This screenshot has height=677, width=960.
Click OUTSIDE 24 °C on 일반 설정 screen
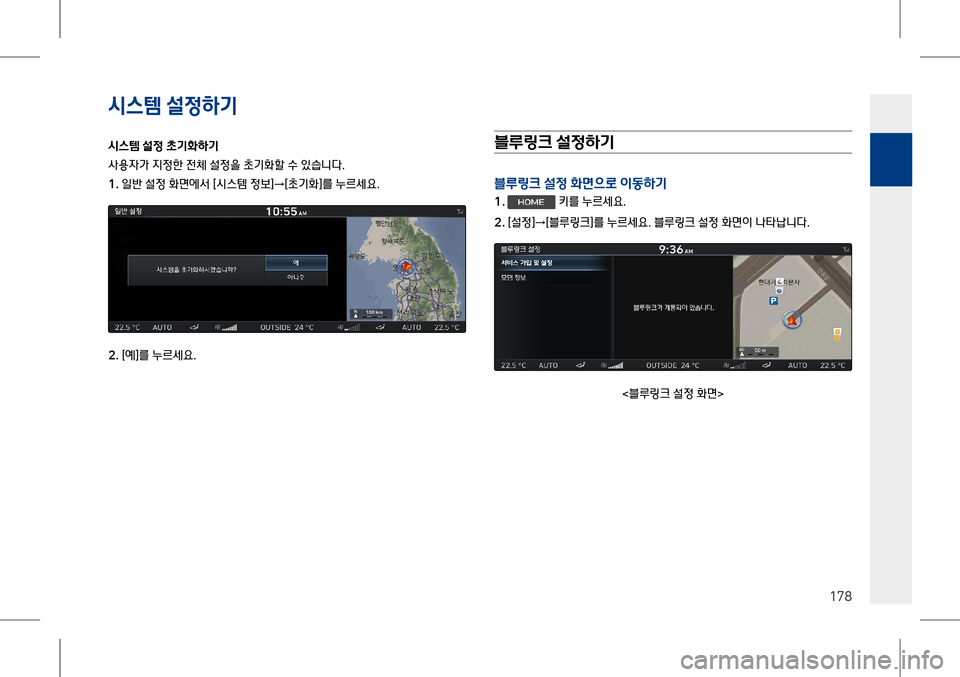click(x=287, y=327)
